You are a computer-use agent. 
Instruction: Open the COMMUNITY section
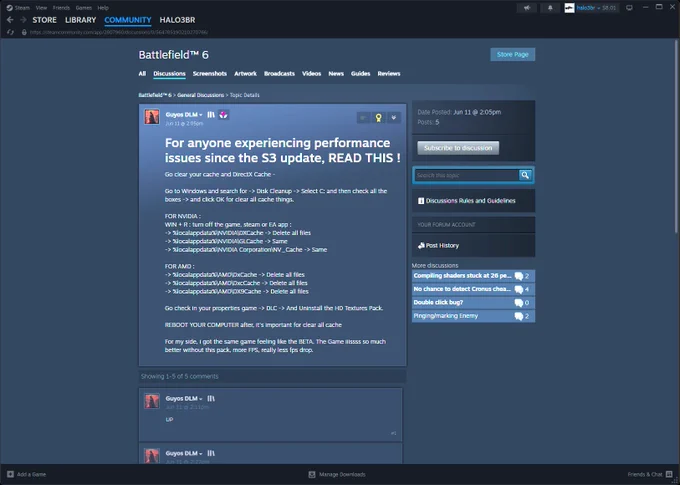128,20
